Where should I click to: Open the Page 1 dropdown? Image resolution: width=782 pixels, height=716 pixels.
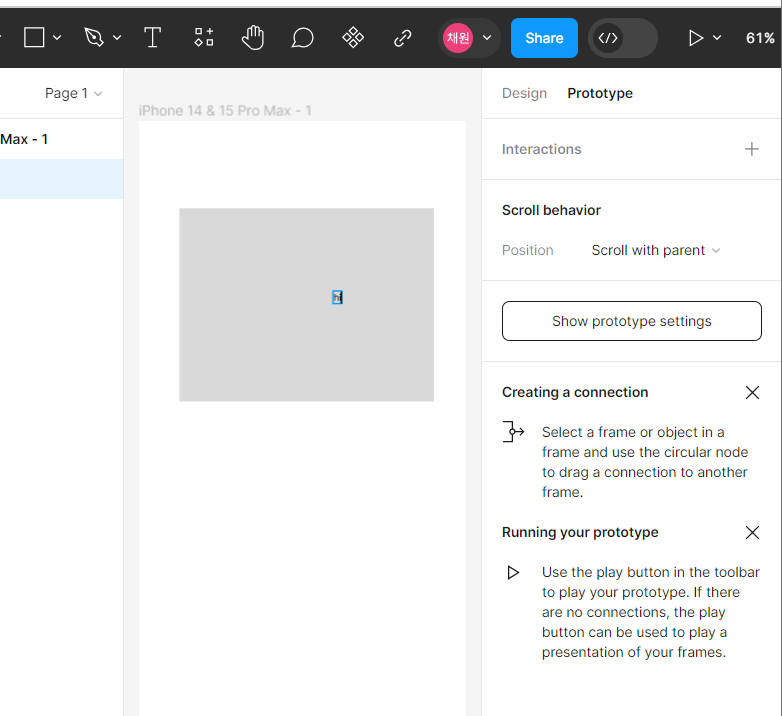pyautogui.click(x=73, y=93)
